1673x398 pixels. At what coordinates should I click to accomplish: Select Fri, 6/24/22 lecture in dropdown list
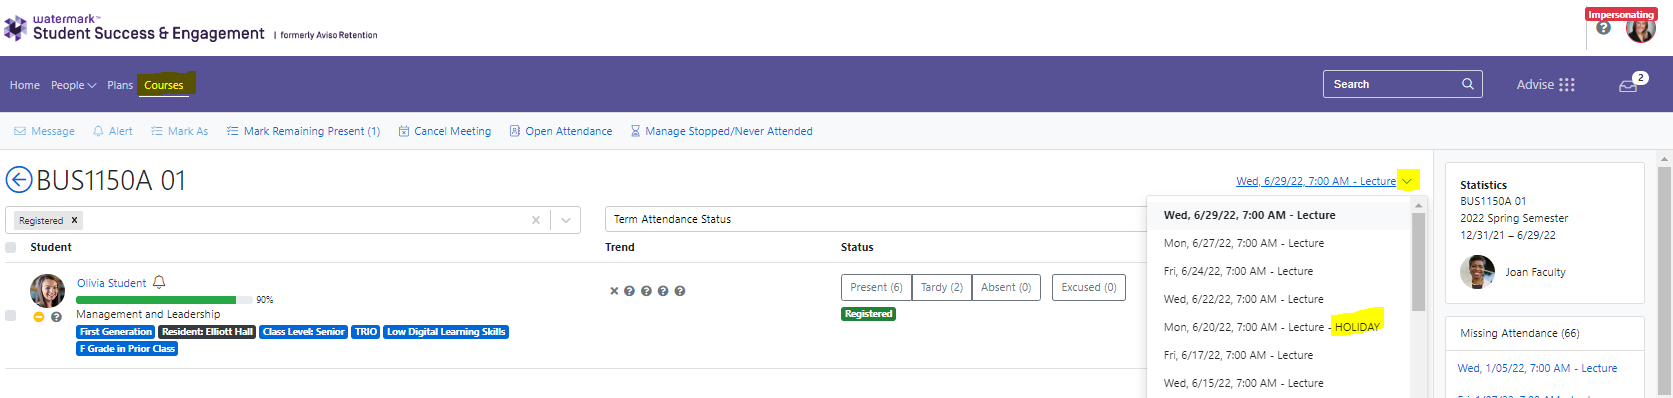point(1280,271)
